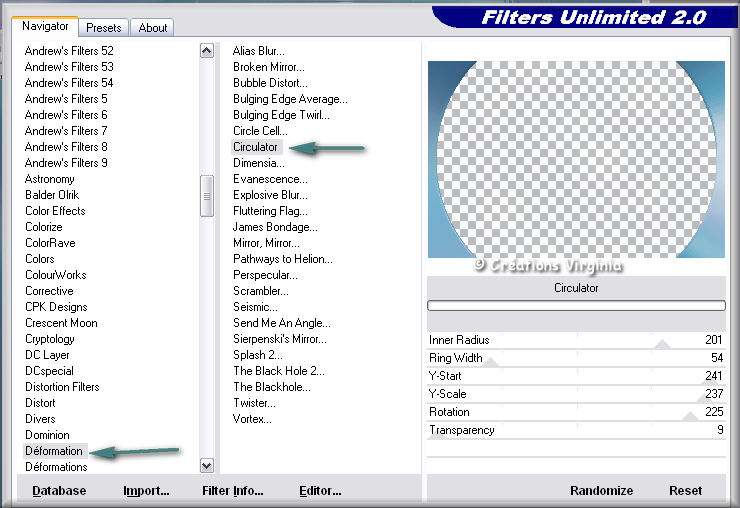Screen dimensions: 740x508
Task: Select the Circulator filter
Action: 255,147
